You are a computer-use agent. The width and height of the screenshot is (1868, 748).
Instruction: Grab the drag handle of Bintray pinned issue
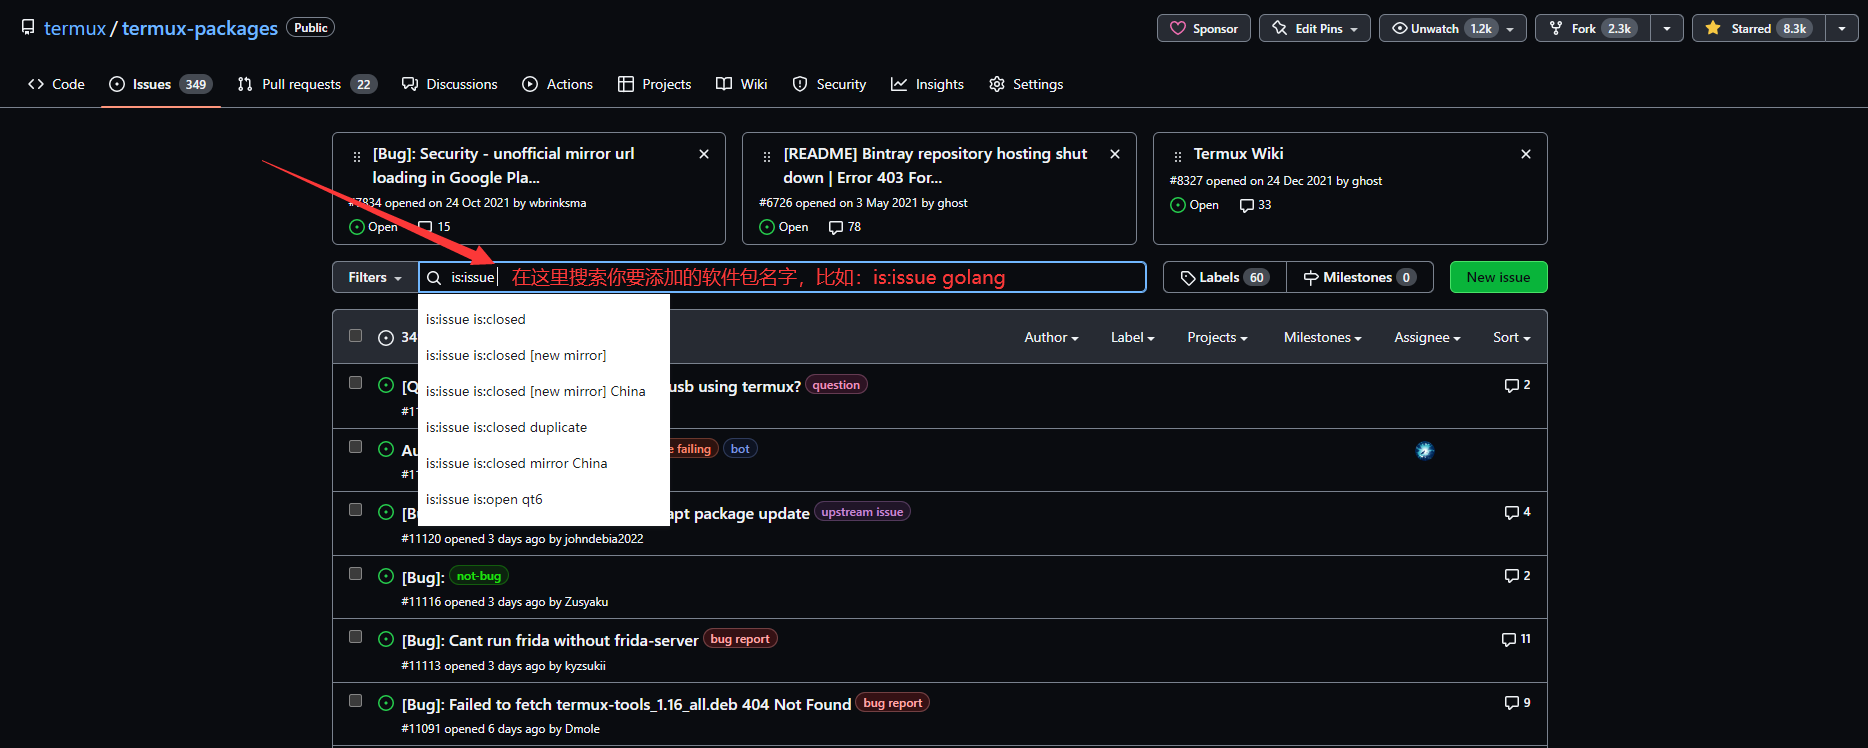(767, 156)
